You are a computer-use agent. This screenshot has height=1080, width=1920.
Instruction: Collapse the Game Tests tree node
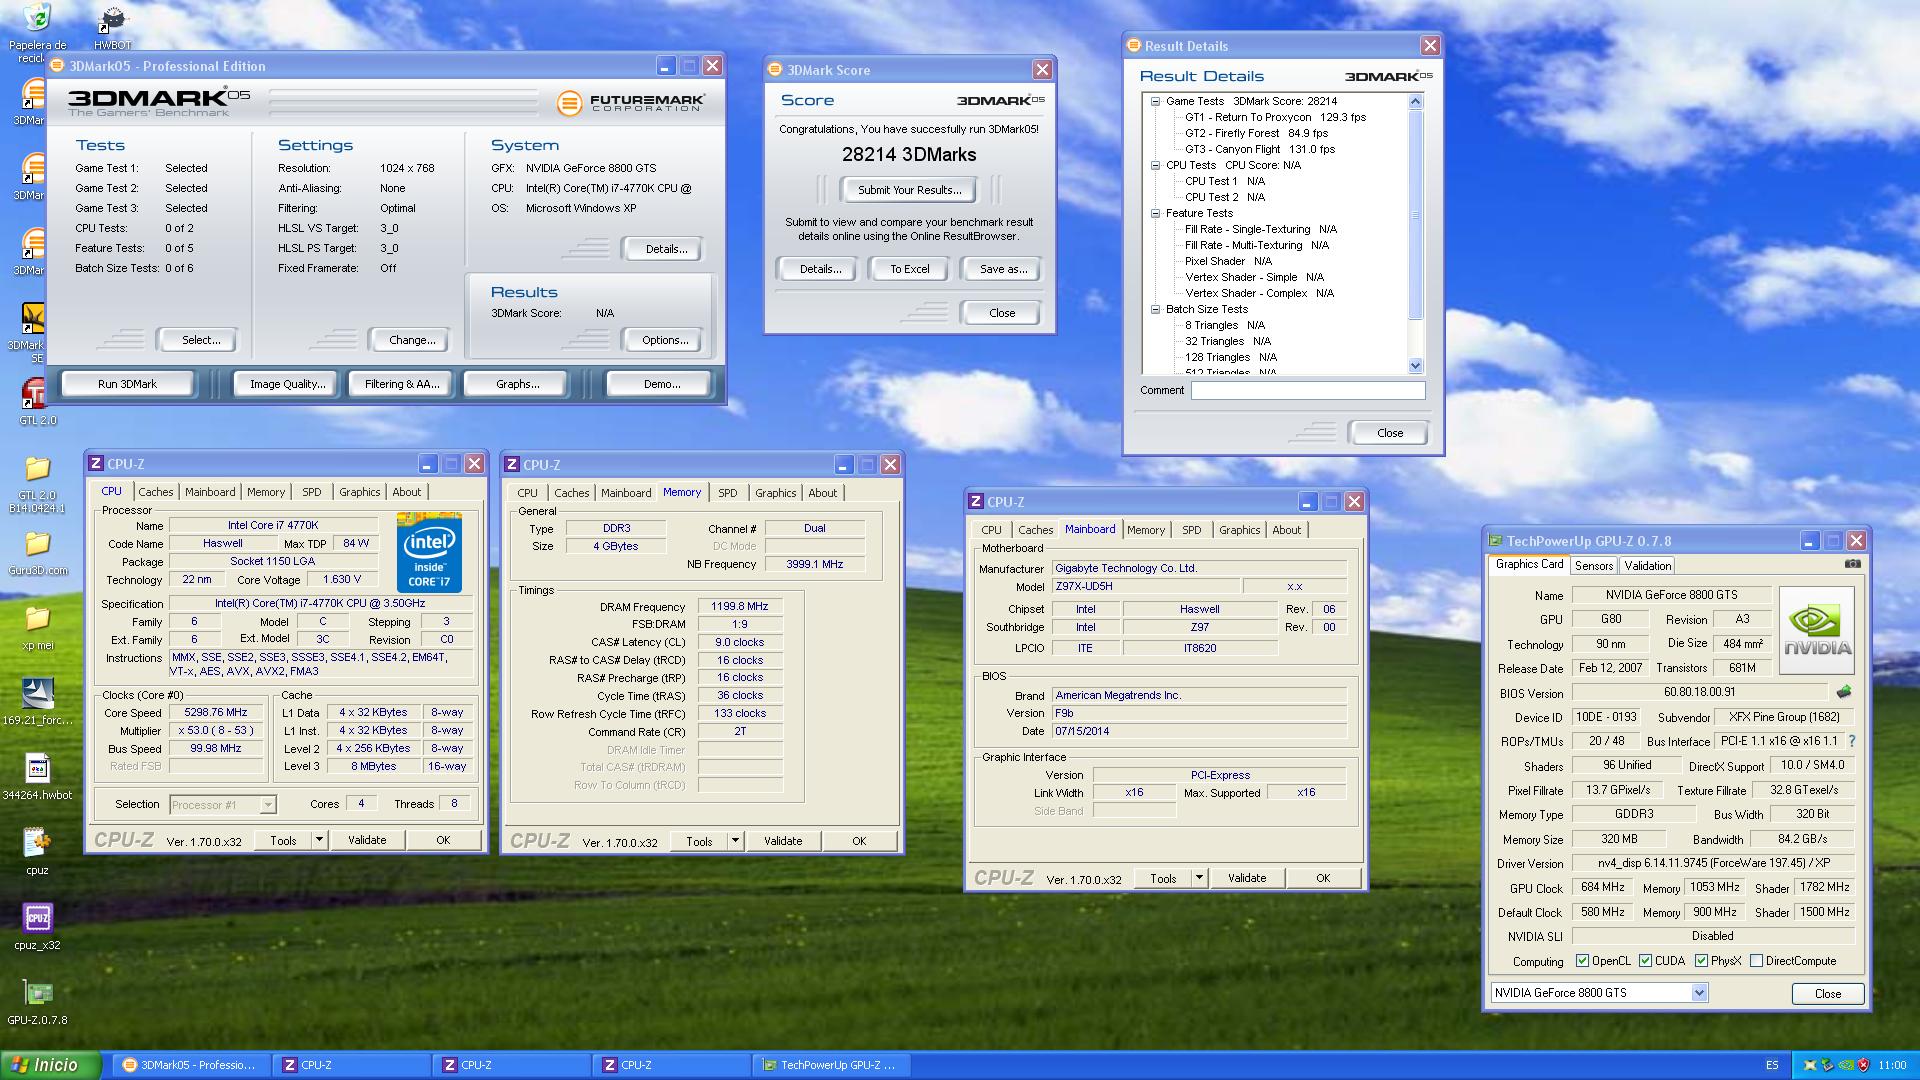click(x=1155, y=101)
